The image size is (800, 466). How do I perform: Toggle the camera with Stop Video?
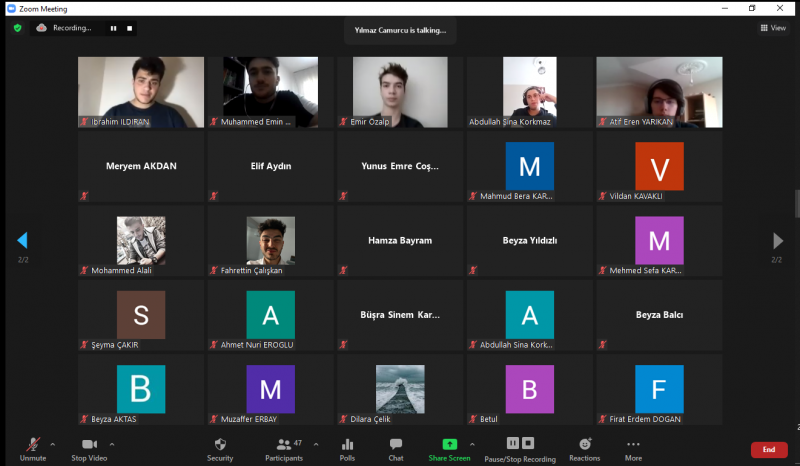[91, 447]
